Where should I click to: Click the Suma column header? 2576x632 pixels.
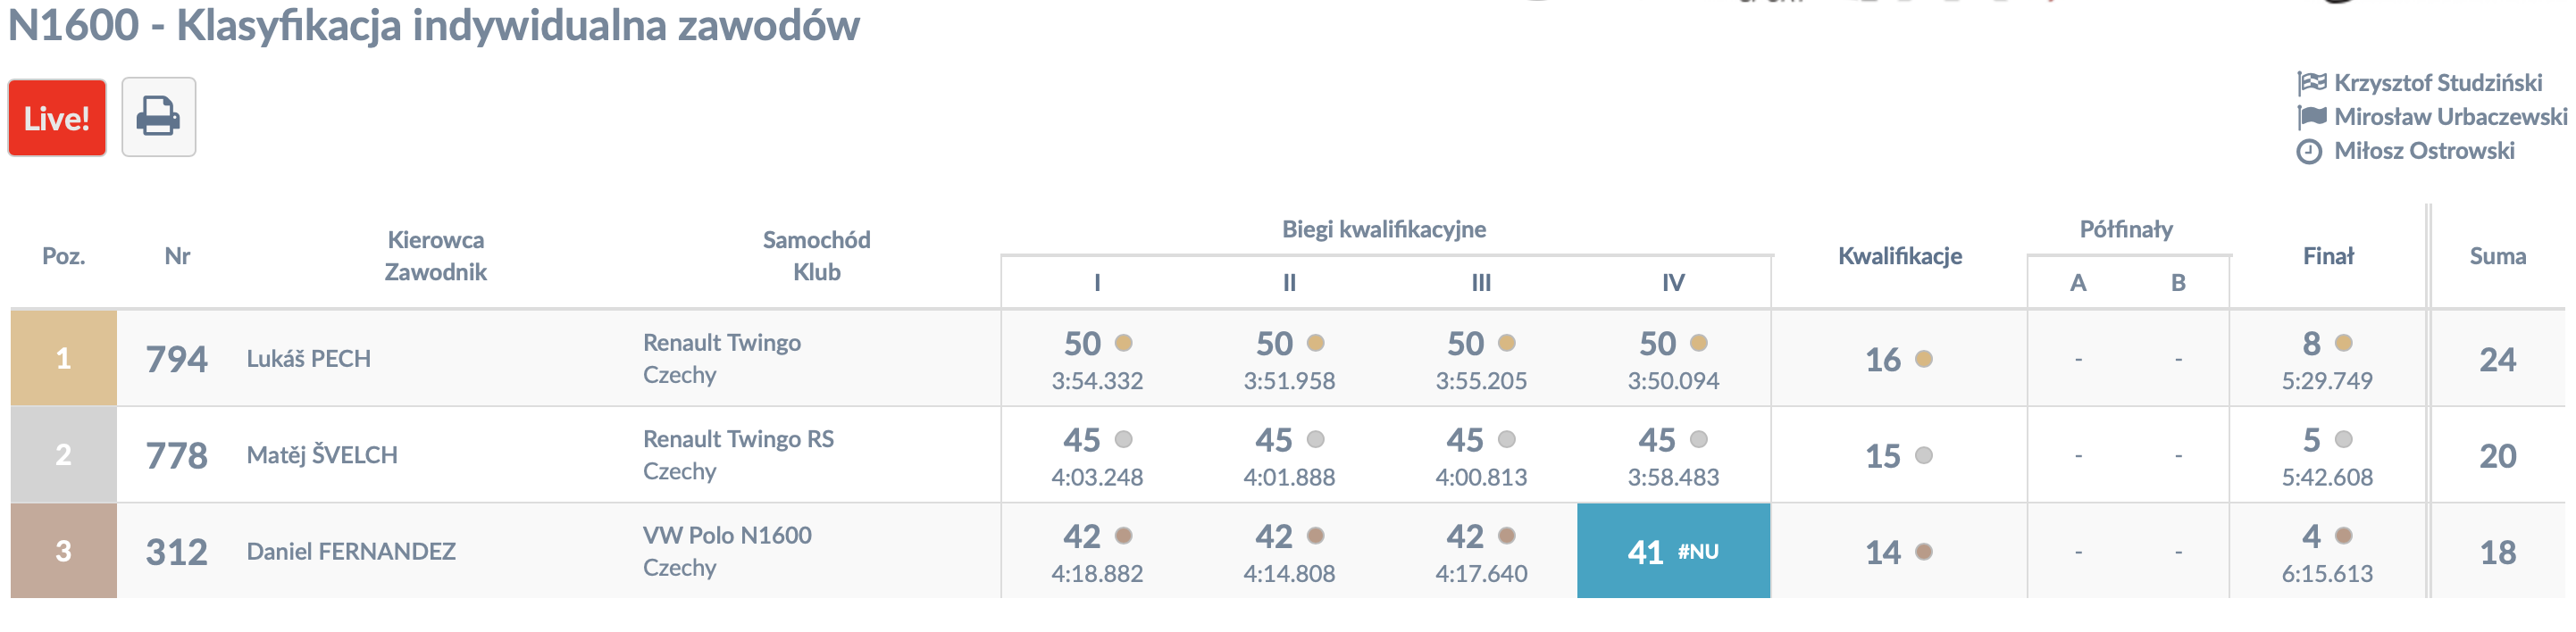tap(2497, 256)
